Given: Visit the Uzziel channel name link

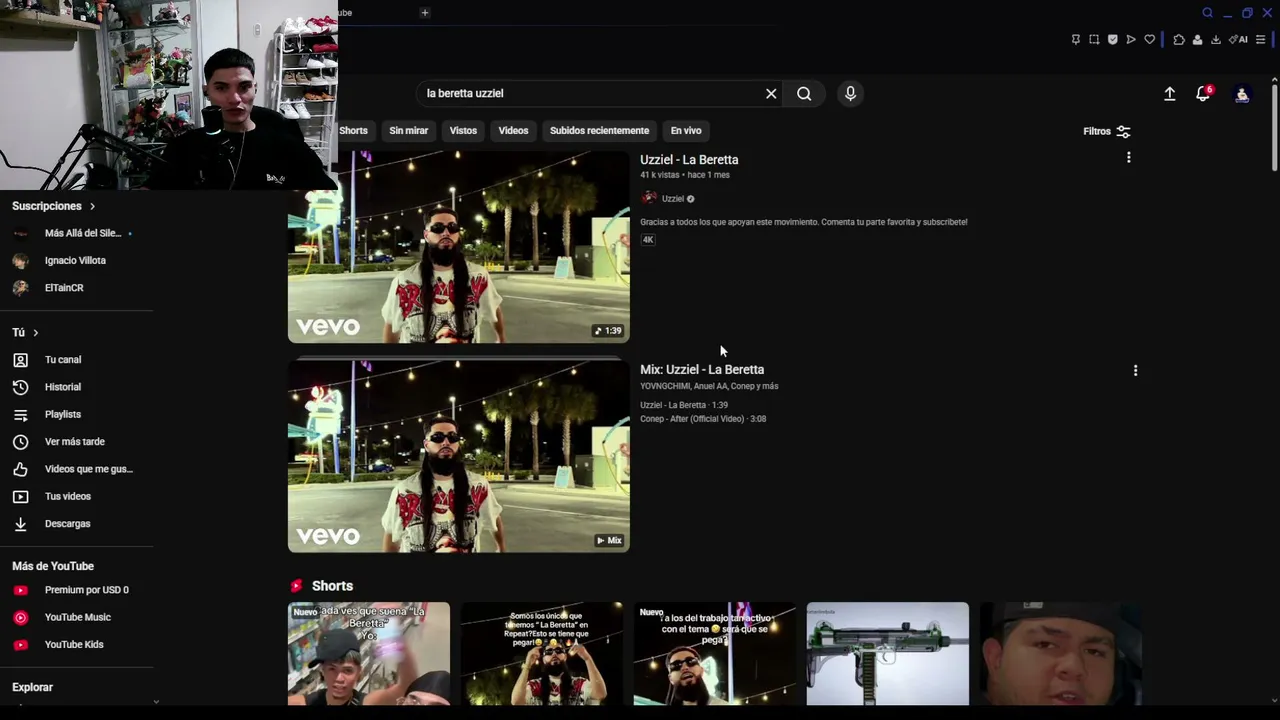Looking at the screenshot, I should [673, 199].
